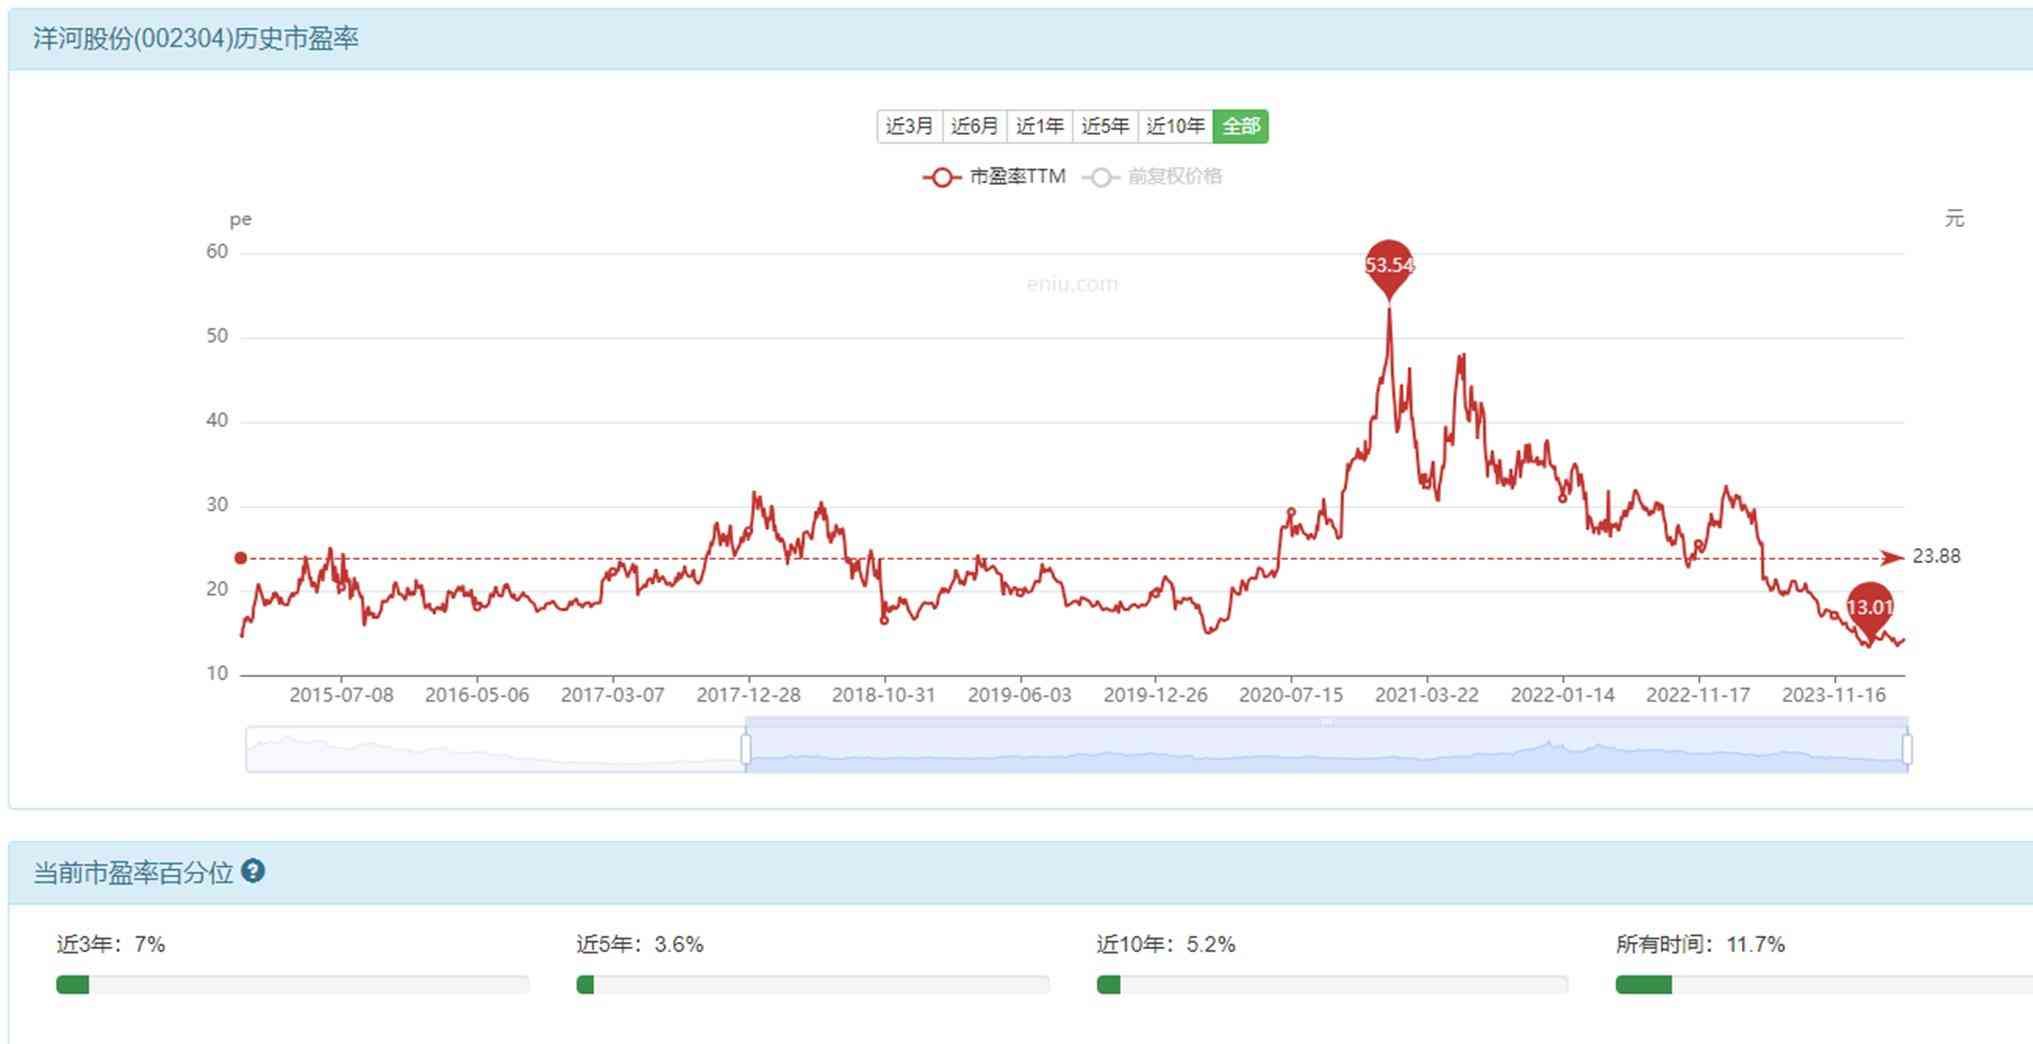Image resolution: width=2033 pixels, height=1044 pixels.
Task: Select the 近3月 time range
Action: tap(909, 126)
